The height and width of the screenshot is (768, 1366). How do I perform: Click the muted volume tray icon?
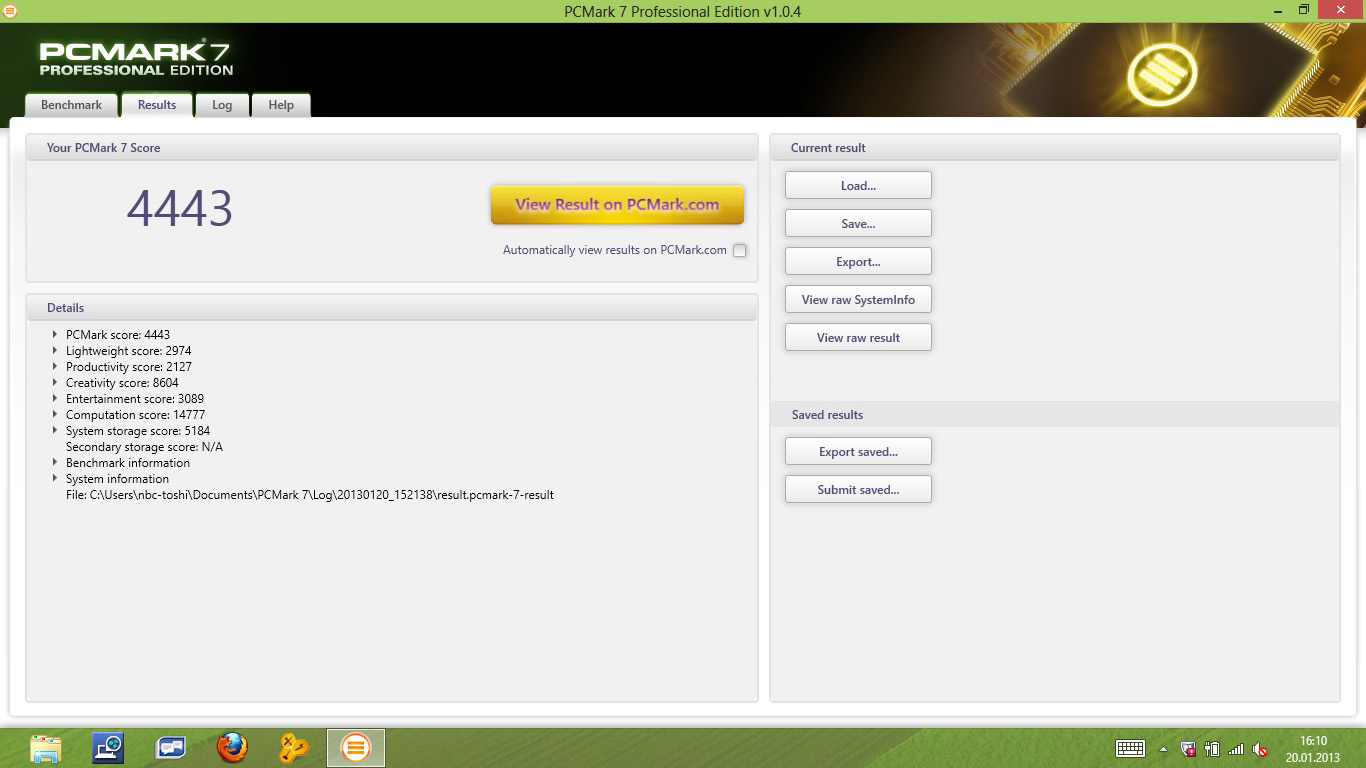coord(1261,749)
